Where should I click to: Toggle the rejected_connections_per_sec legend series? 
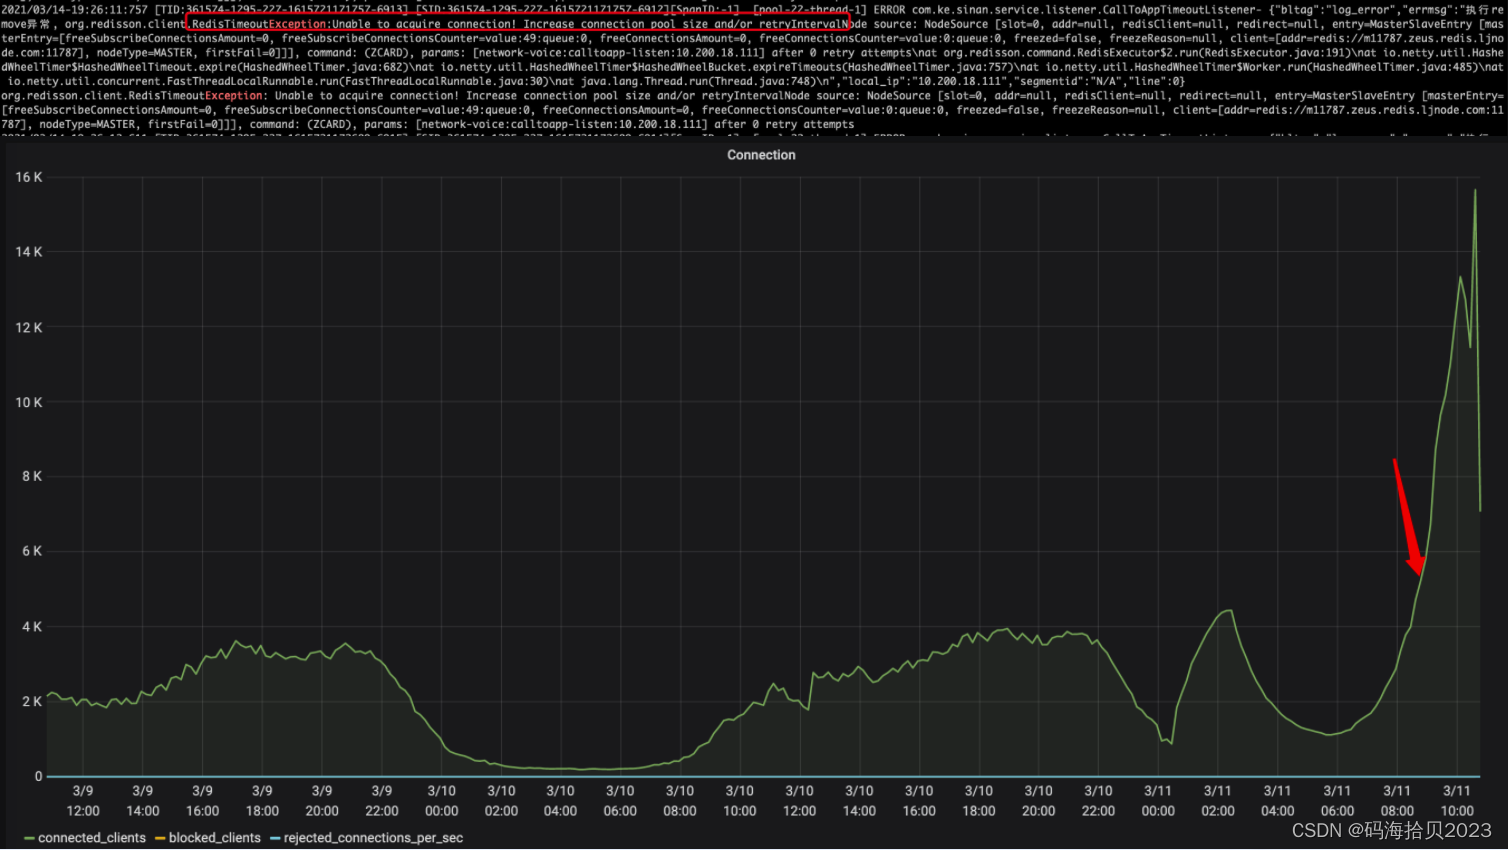point(373,838)
